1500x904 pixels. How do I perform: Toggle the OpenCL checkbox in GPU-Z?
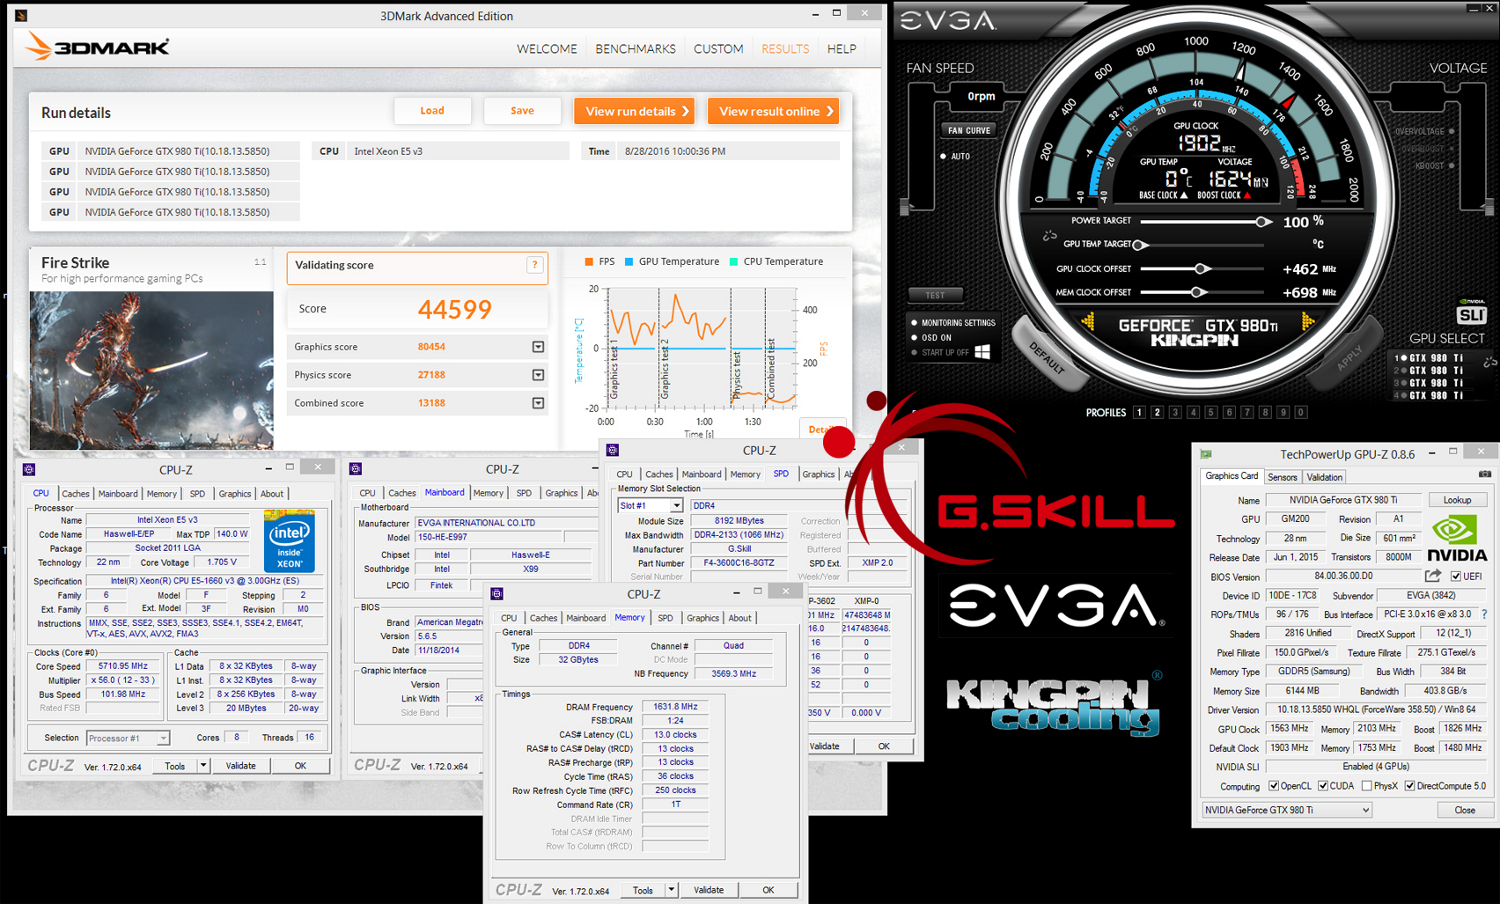coord(1273,786)
